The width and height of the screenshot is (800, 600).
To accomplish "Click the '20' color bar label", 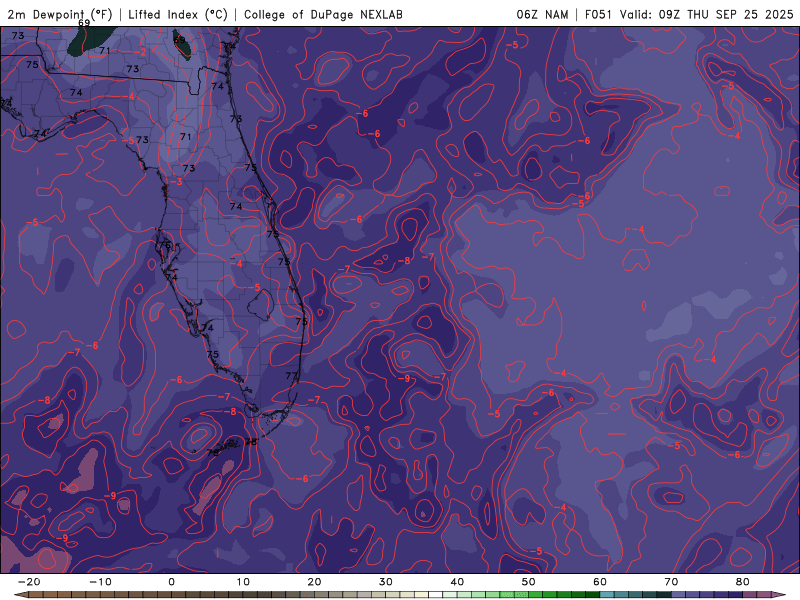I will click(314, 582).
